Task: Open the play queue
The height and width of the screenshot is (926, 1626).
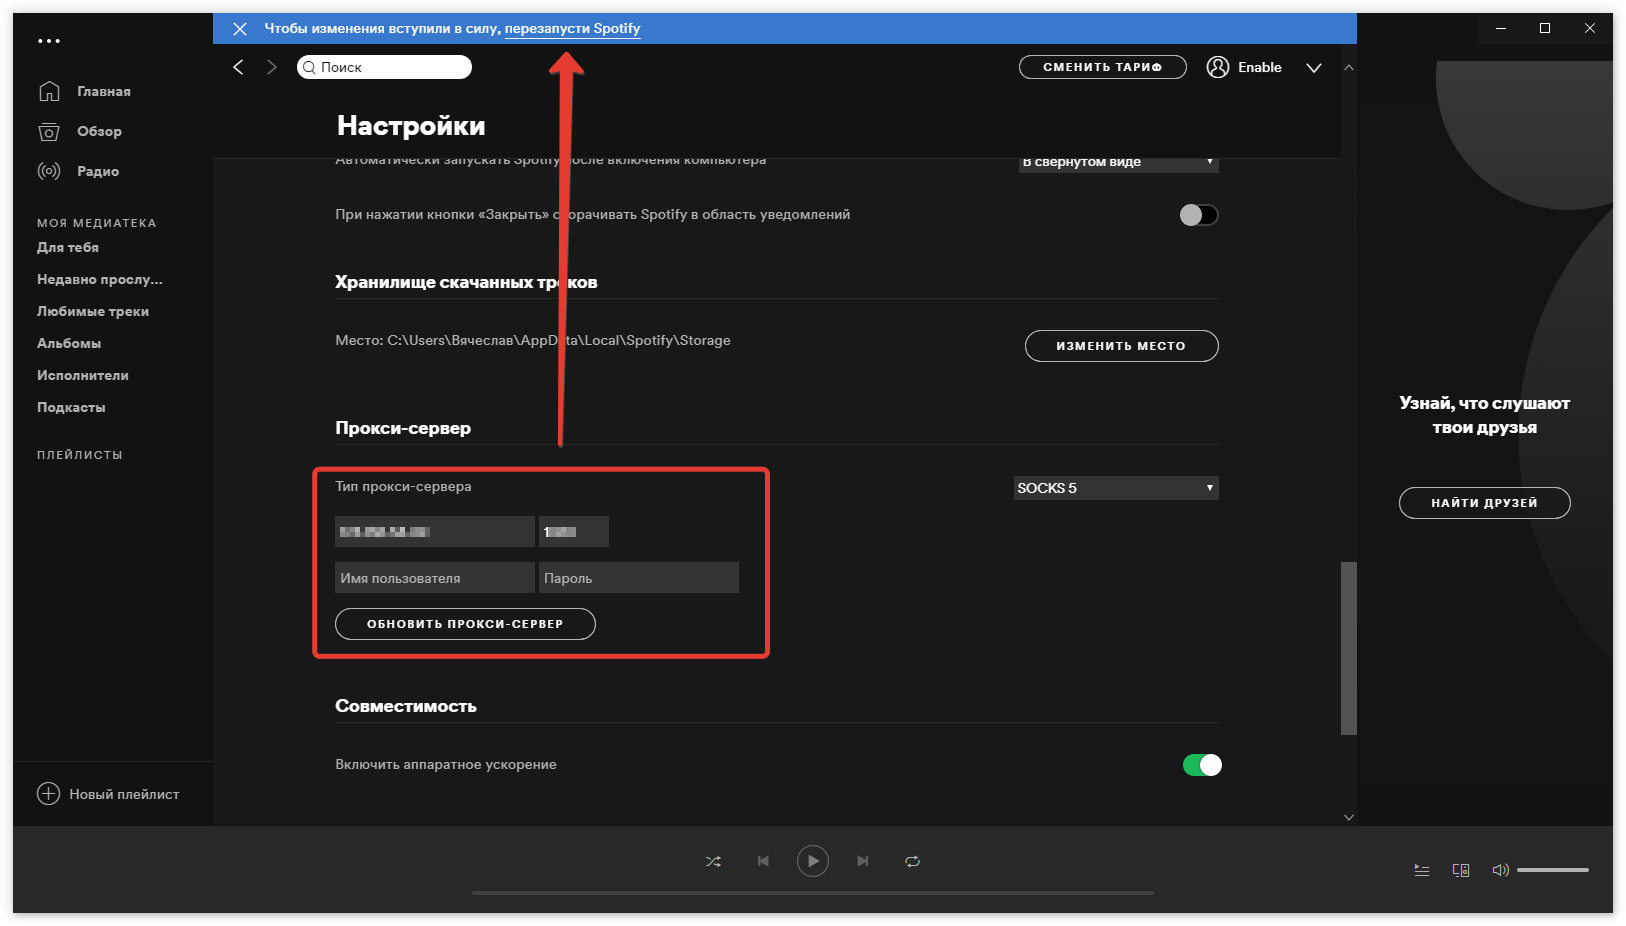Action: (x=1422, y=870)
